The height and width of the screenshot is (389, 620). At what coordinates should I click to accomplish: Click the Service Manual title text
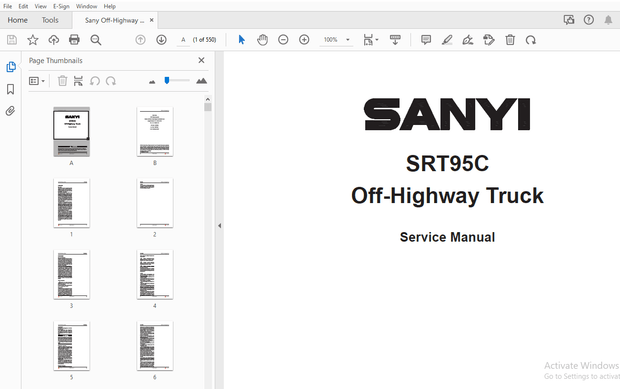point(447,237)
